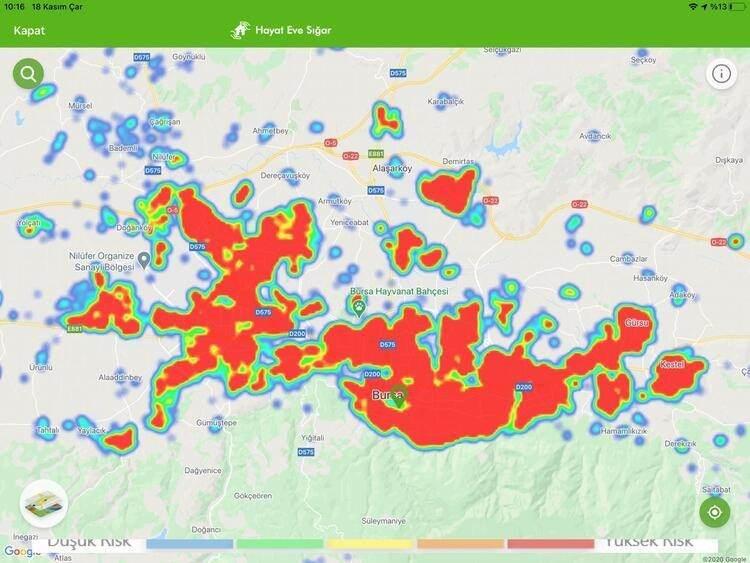The height and width of the screenshot is (563, 750).
Task: Open the info icon
Action: coord(720,73)
